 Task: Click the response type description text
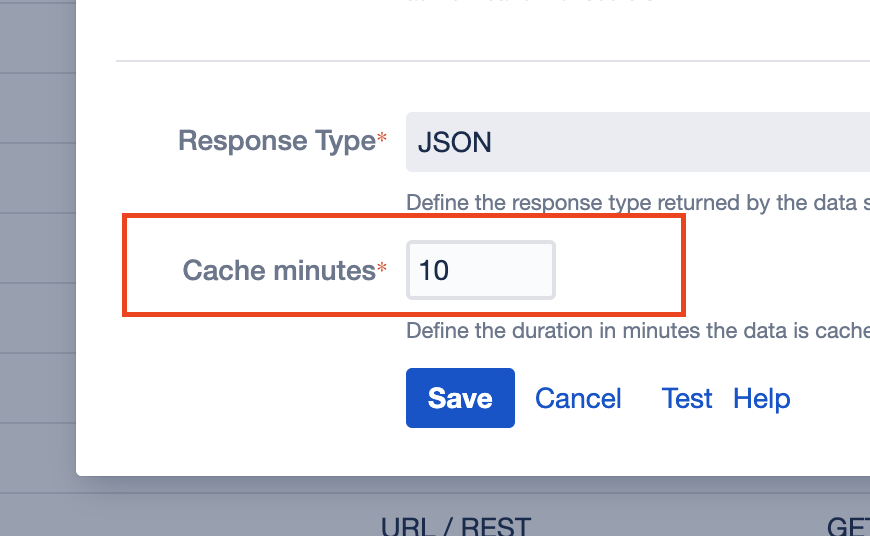point(637,203)
